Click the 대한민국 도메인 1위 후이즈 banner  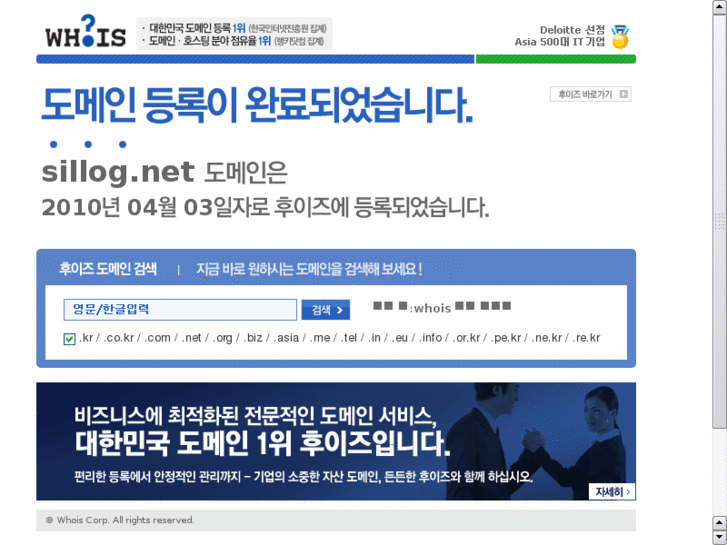(336, 441)
